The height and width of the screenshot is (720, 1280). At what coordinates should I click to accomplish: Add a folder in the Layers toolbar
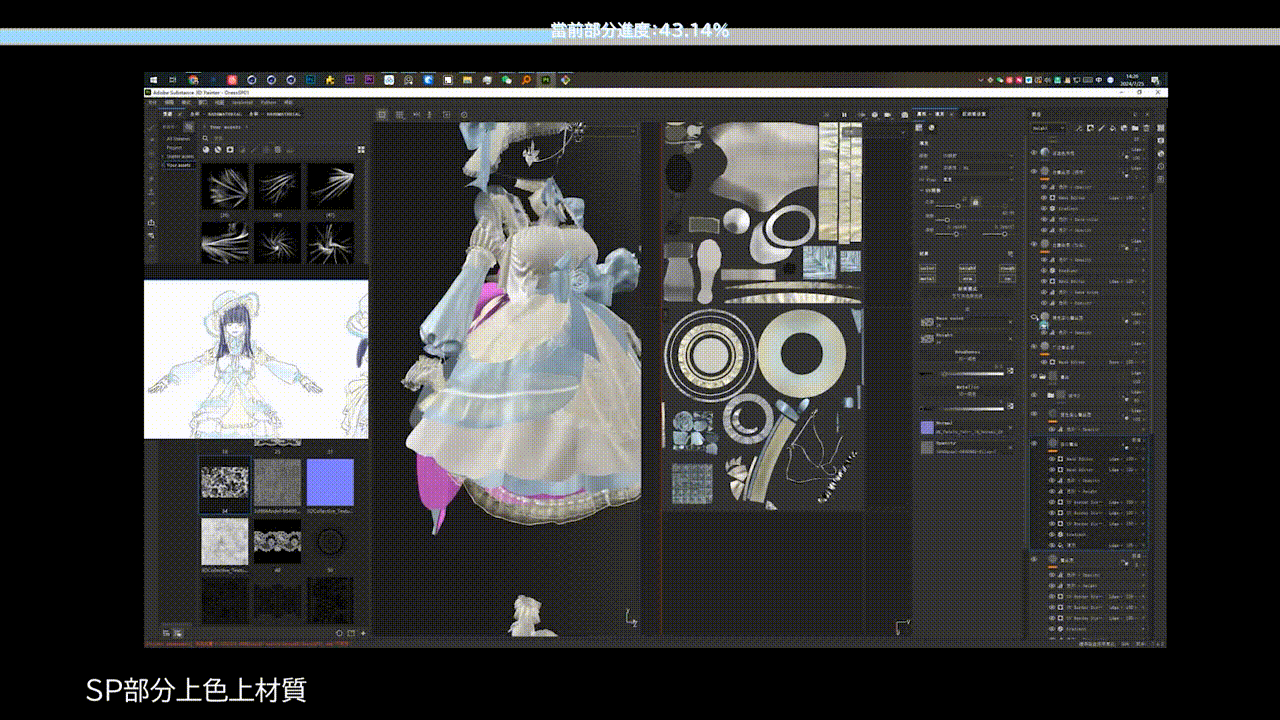coord(1135,128)
